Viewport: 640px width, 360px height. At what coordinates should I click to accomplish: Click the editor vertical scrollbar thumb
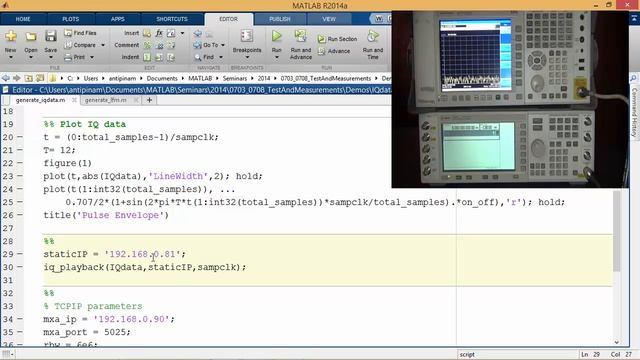[x=616, y=230]
